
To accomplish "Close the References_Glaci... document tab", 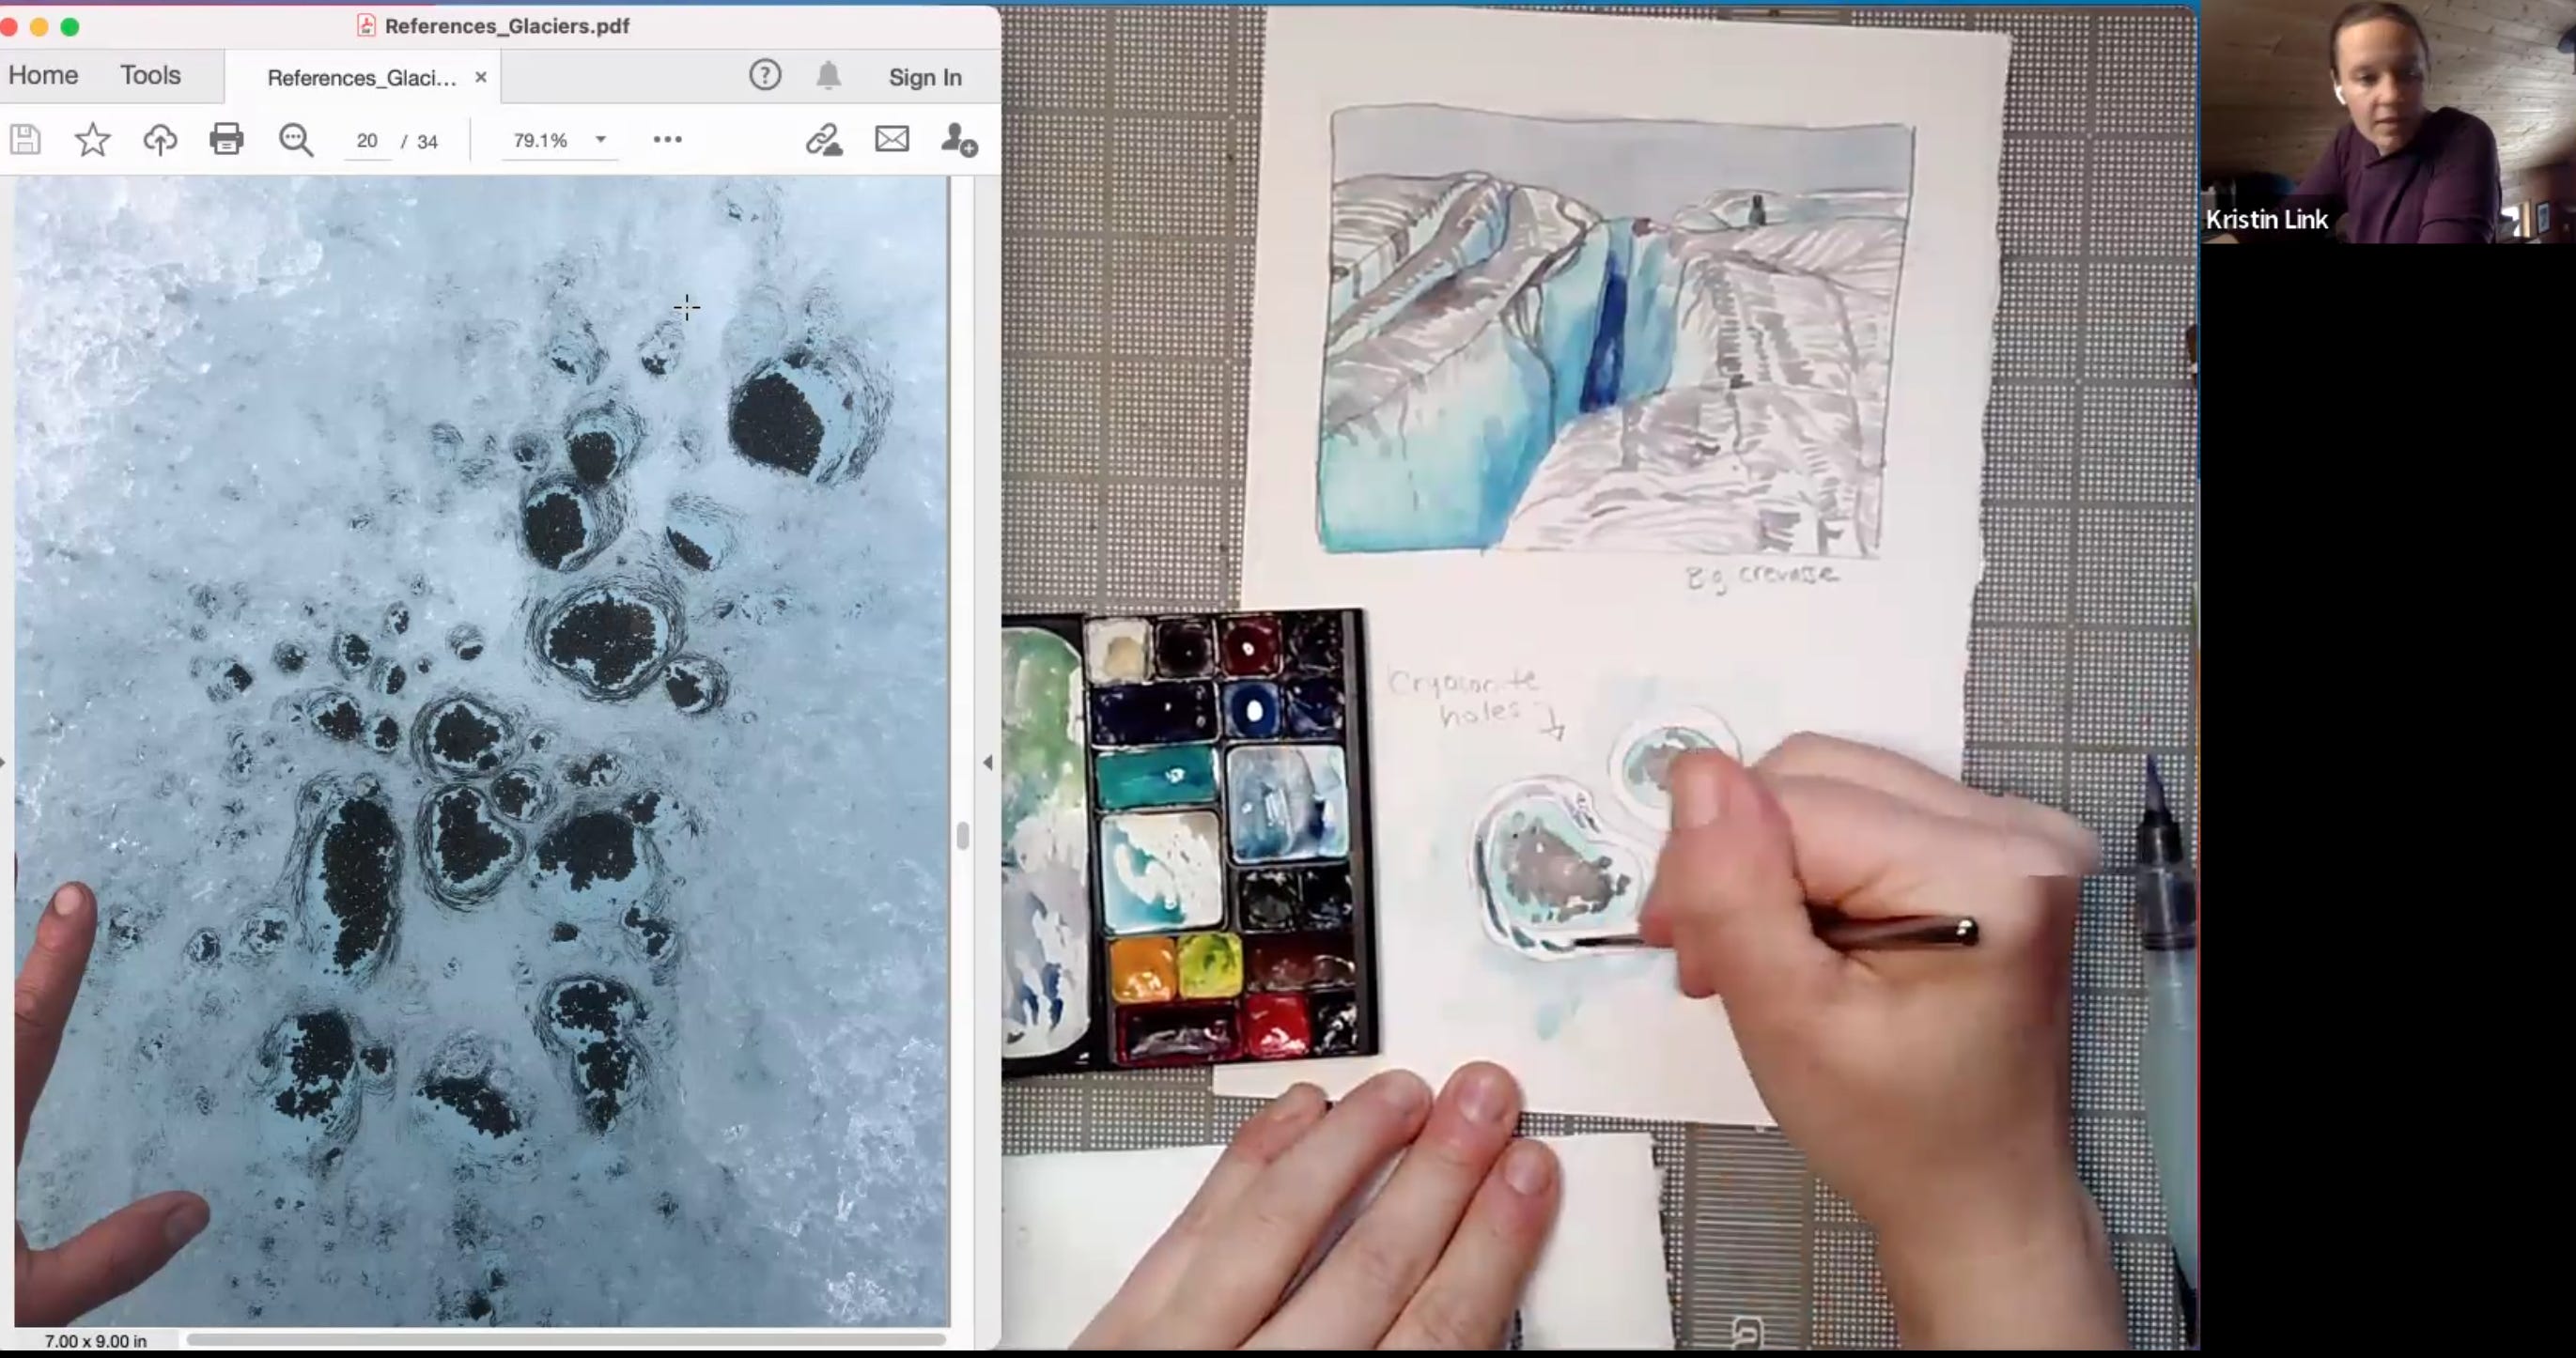I will tap(481, 77).
